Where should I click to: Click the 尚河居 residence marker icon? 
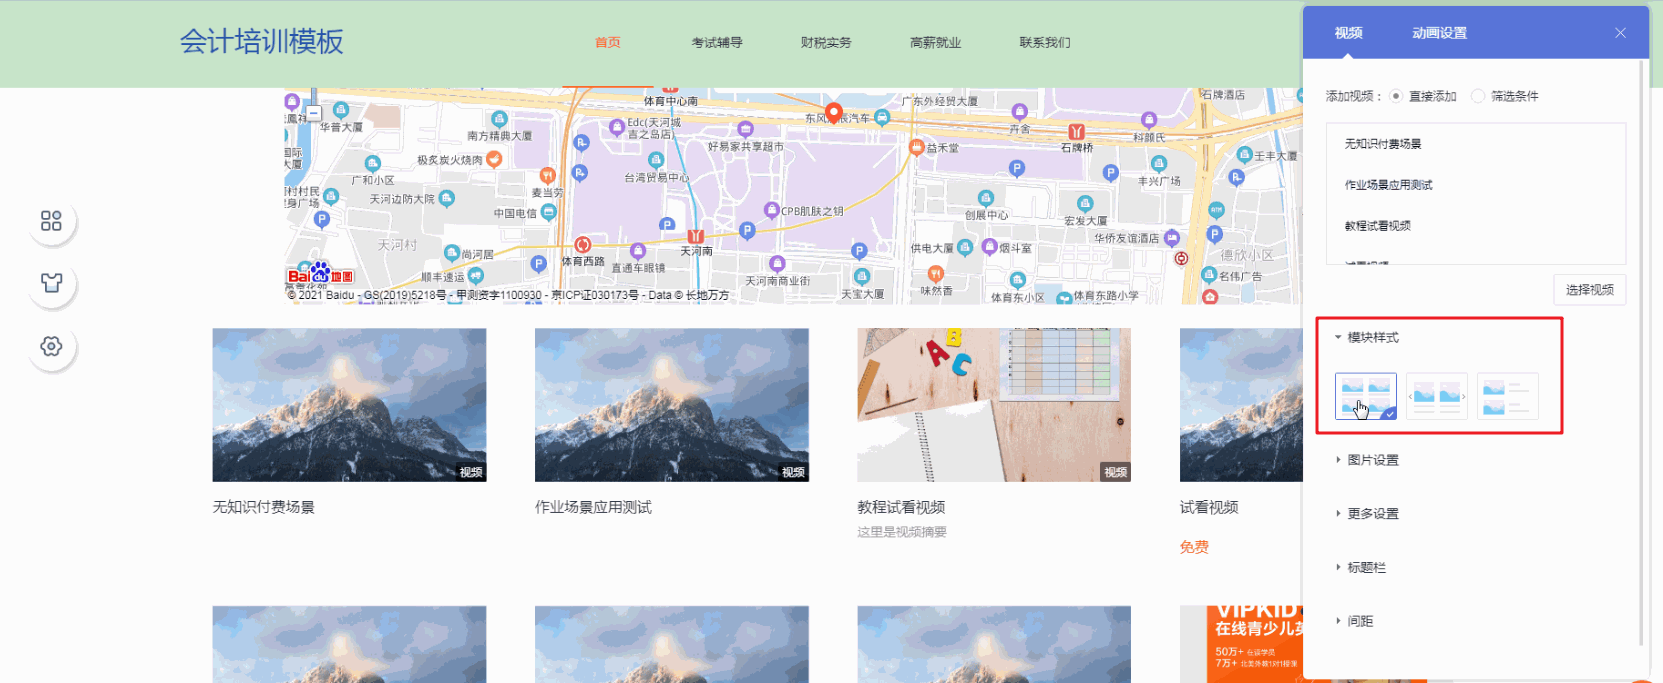pos(452,254)
